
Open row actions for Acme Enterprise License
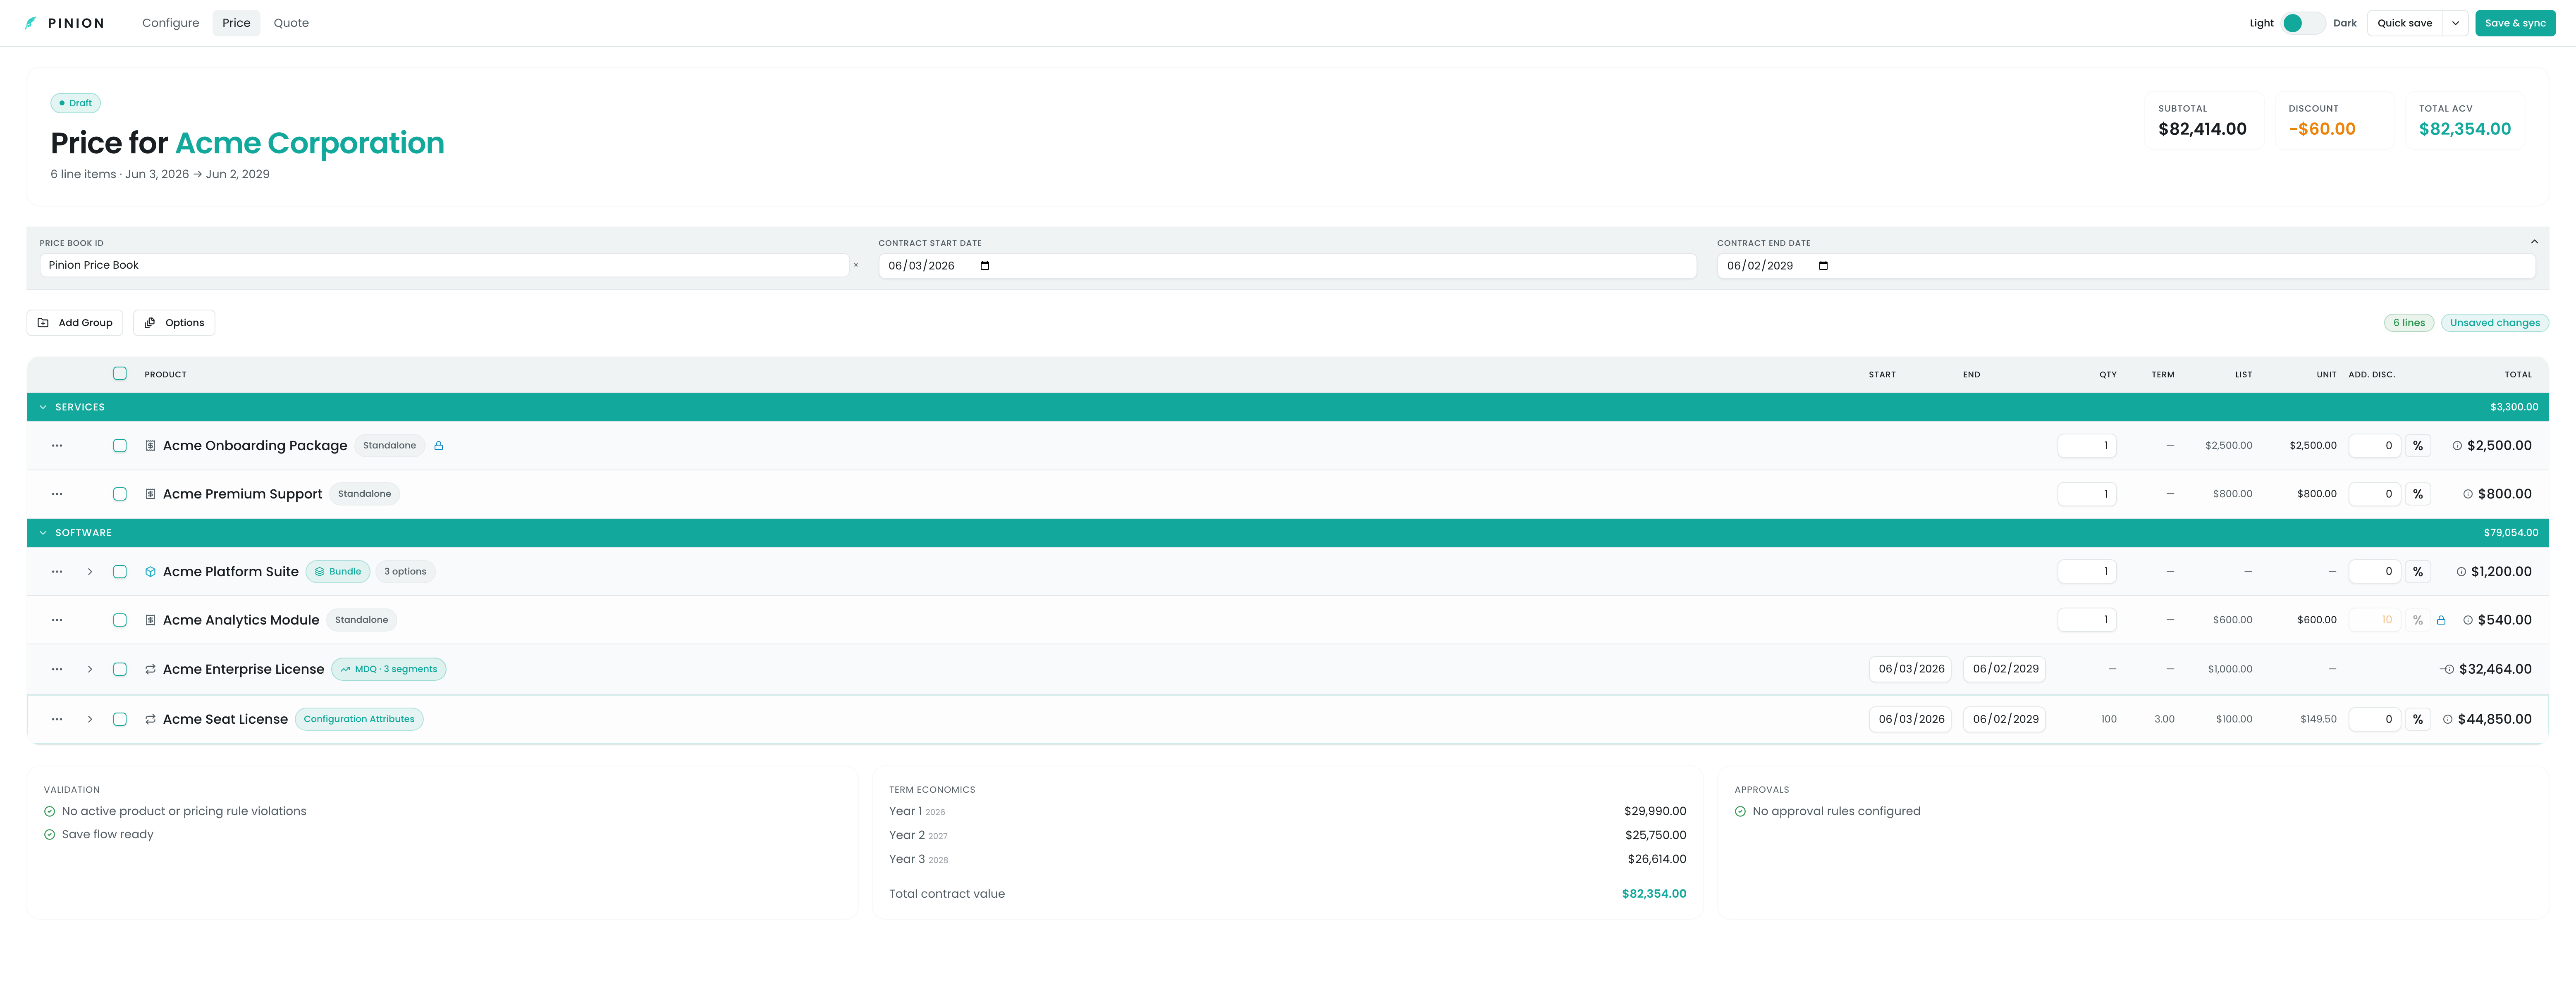pyautogui.click(x=57, y=669)
